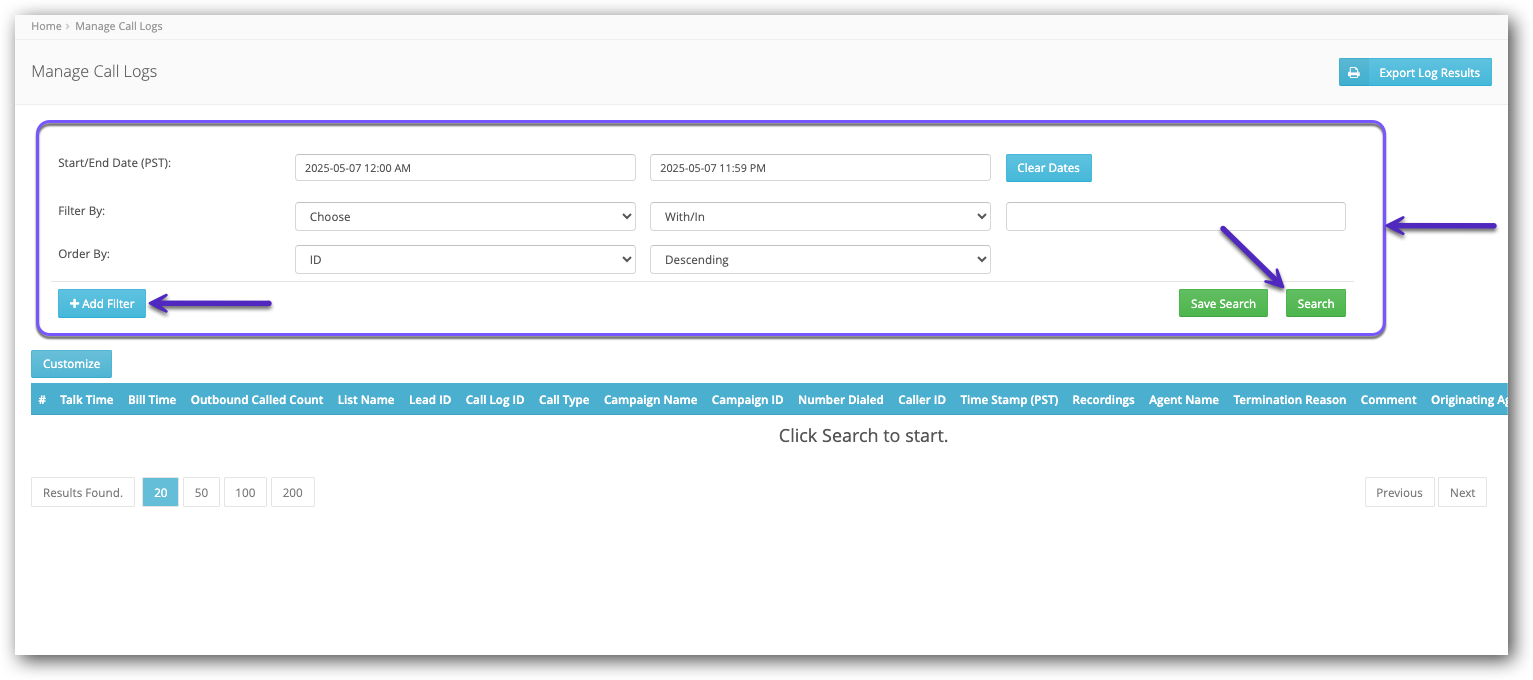This screenshot has width=1533, height=680.
Task: Click the end date input field
Action: click(x=820, y=168)
